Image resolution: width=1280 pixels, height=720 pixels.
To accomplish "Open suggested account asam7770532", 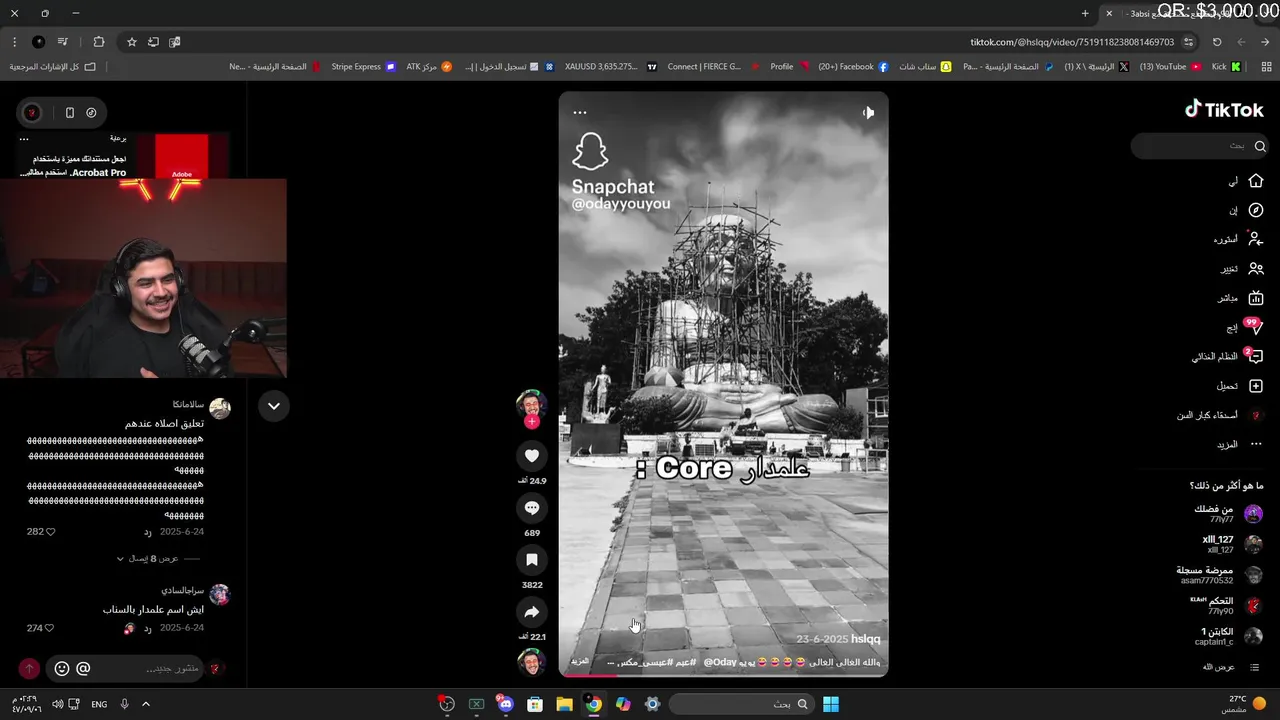I will [1220, 575].
